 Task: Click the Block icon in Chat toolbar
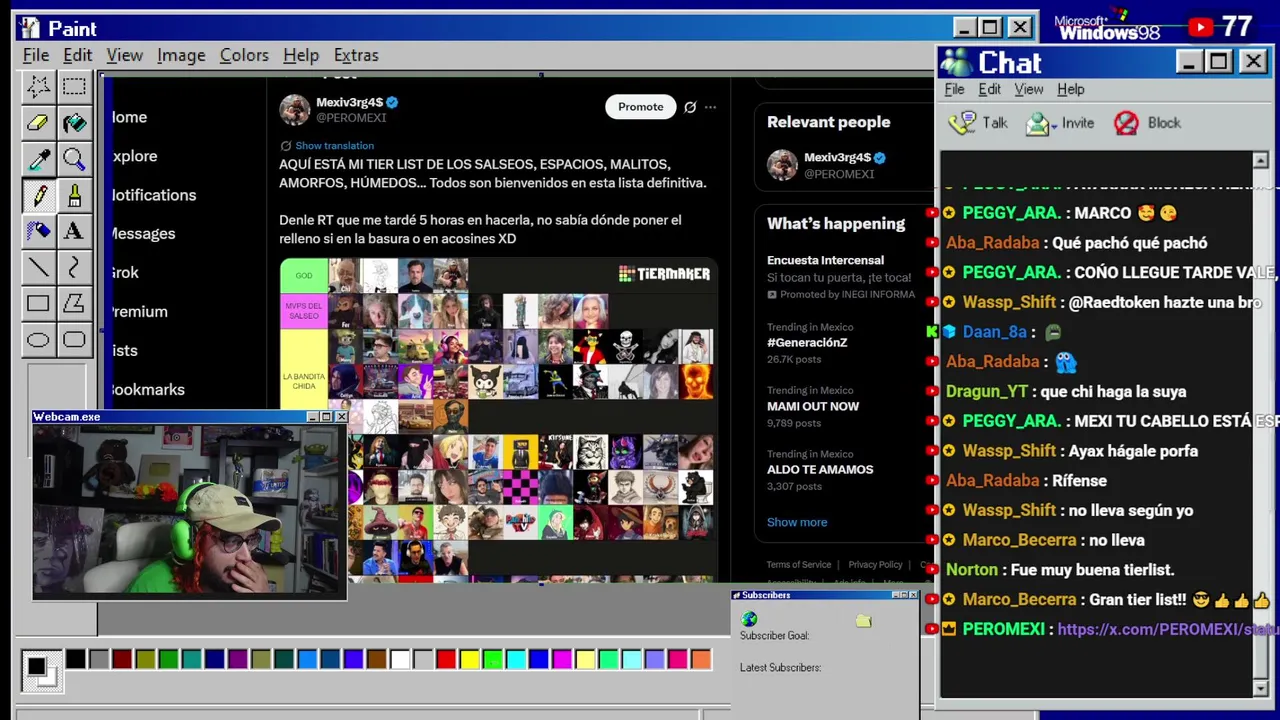[x=1126, y=123]
